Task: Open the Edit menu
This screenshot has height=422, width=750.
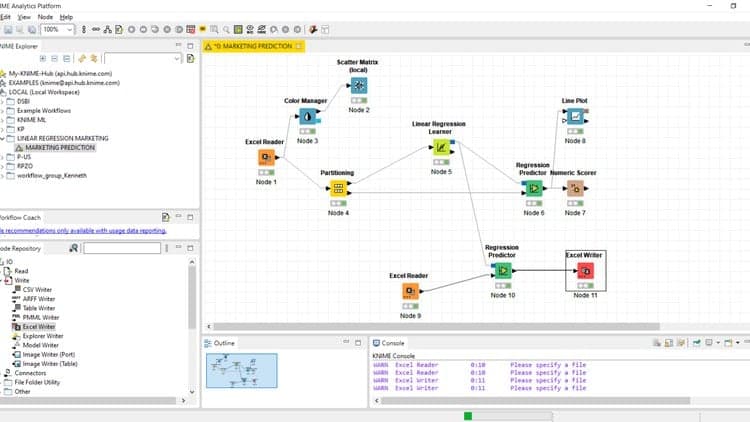Action: pos(5,17)
